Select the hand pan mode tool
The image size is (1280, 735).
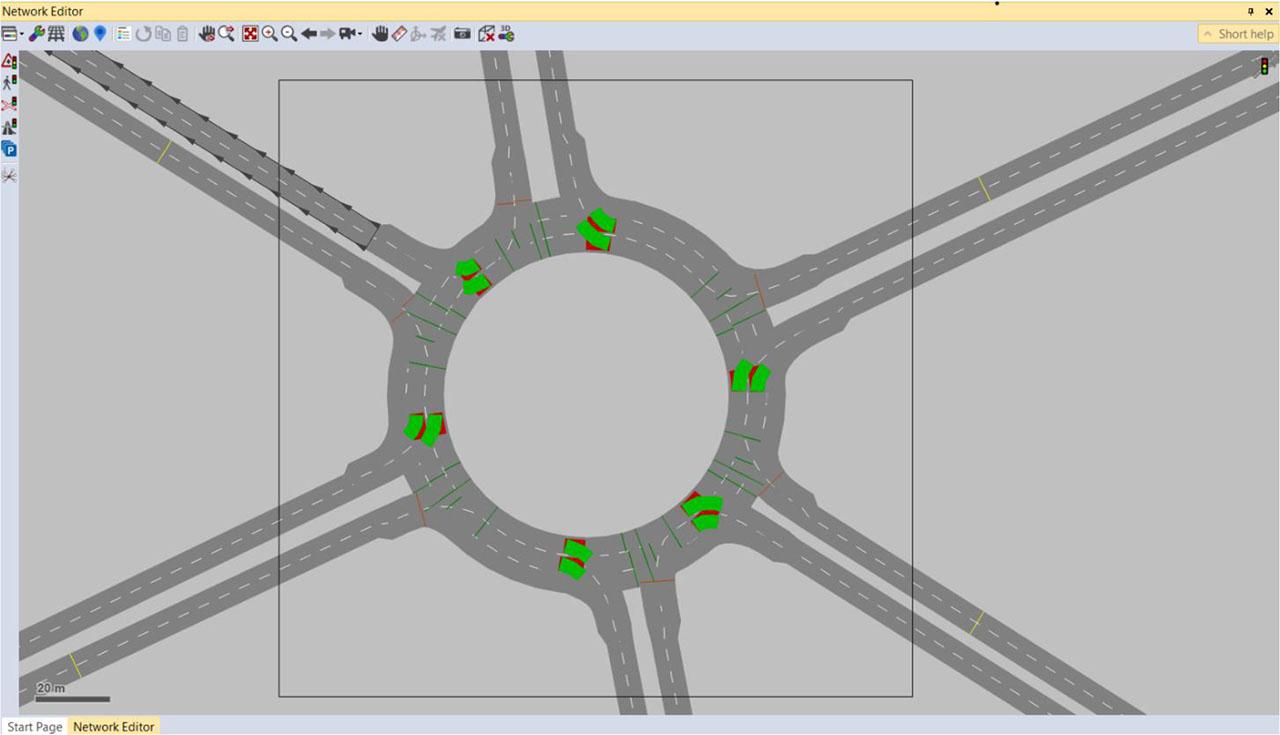(x=380, y=34)
